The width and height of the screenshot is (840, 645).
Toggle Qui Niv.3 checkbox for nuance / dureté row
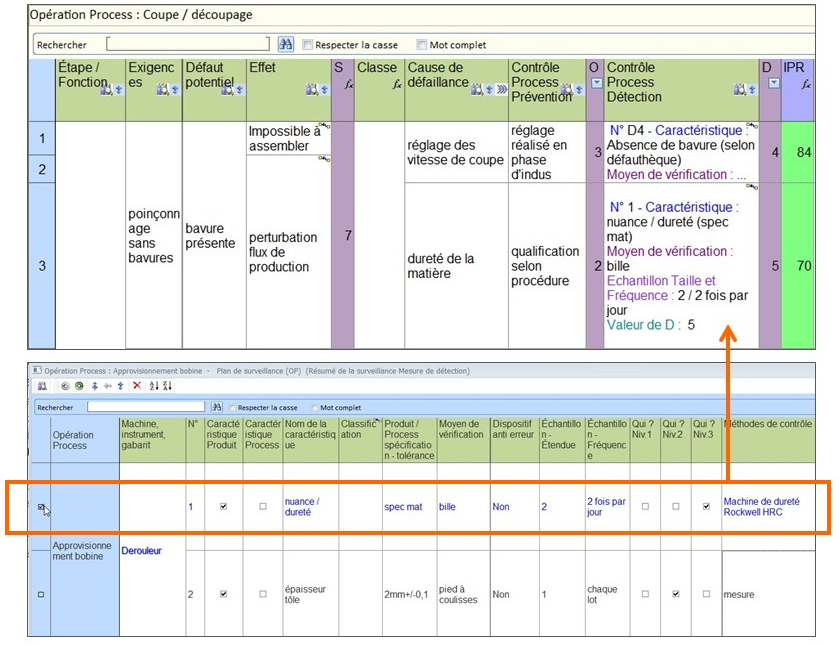tap(706, 506)
